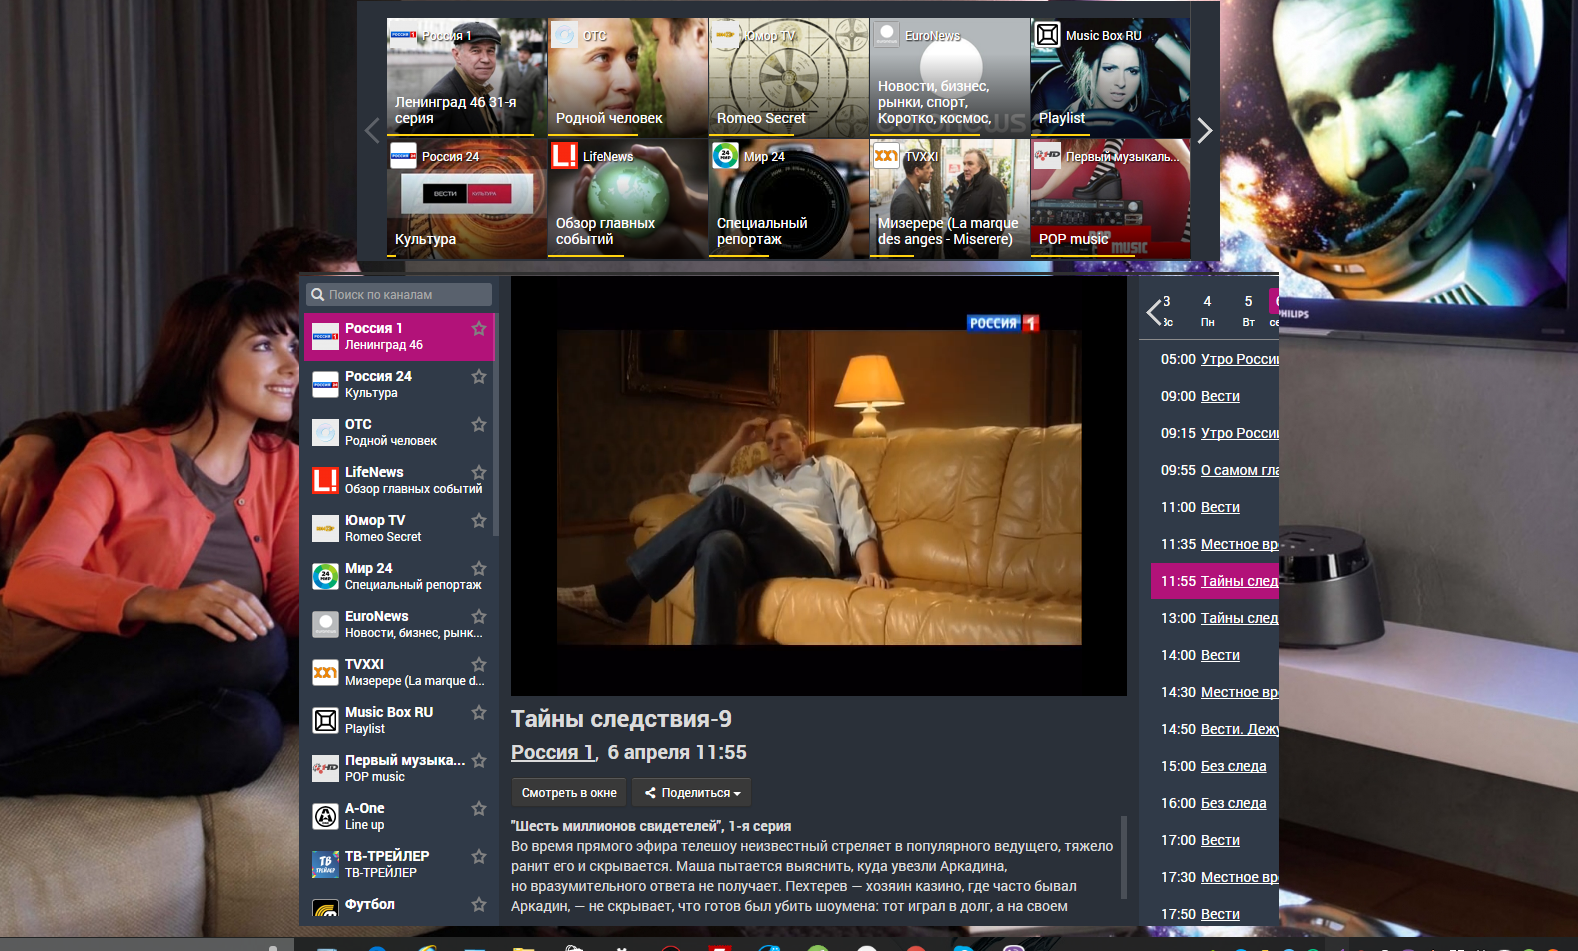Add Россия 24 to favorites via star
The width and height of the screenshot is (1578, 951).
point(479,377)
